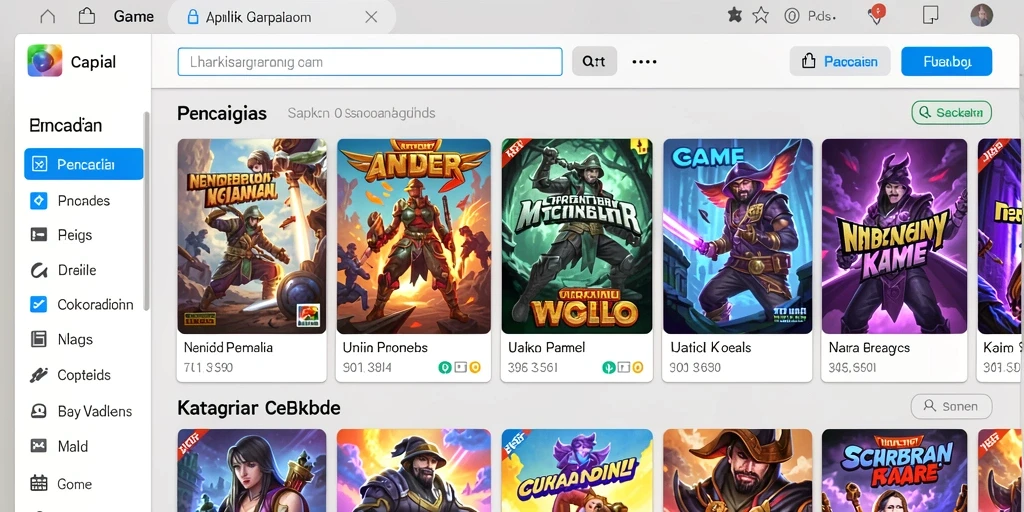Image resolution: width=1024 pixels, height=512 pixels.
Task: Click the star bookmark icon in the top bar
Action: 760,16
